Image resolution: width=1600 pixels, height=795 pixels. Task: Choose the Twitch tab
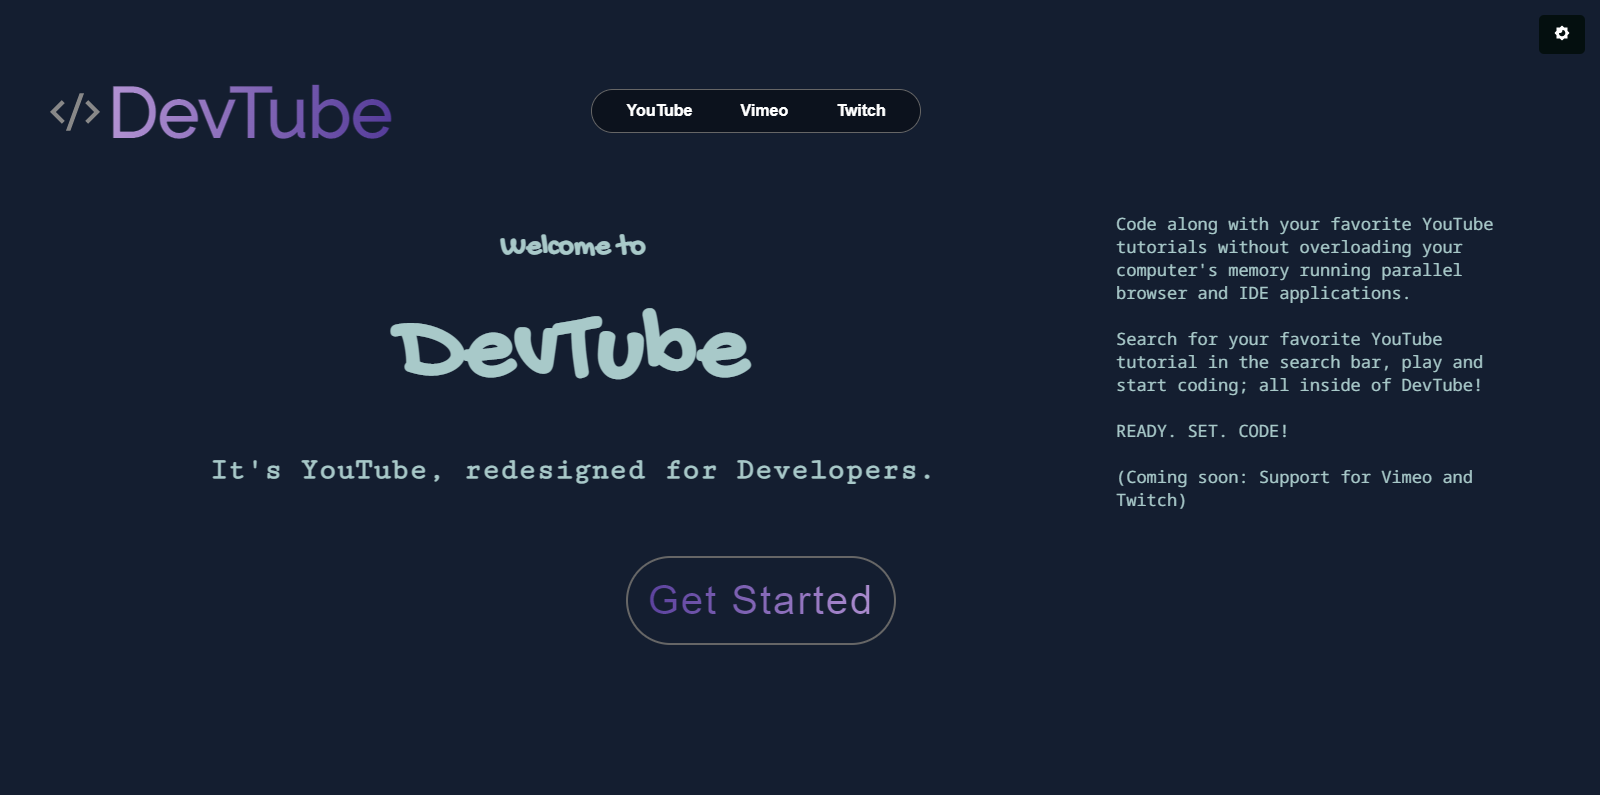[x=861, y=111]
